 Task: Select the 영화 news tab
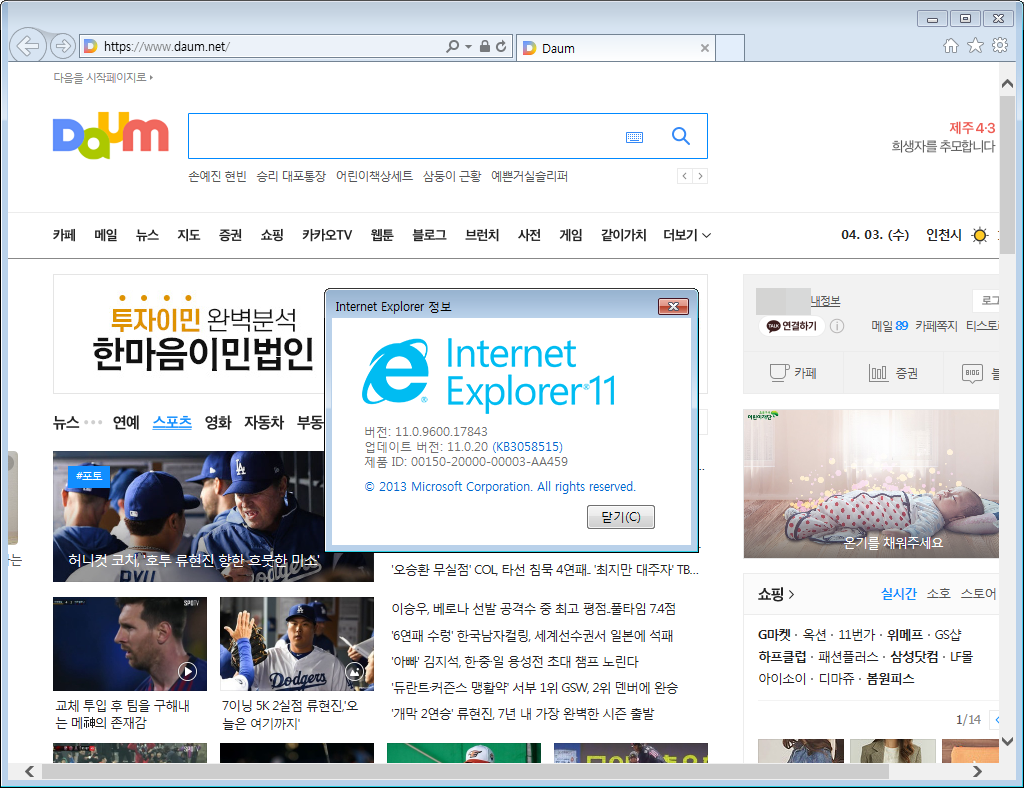point(218,423)
